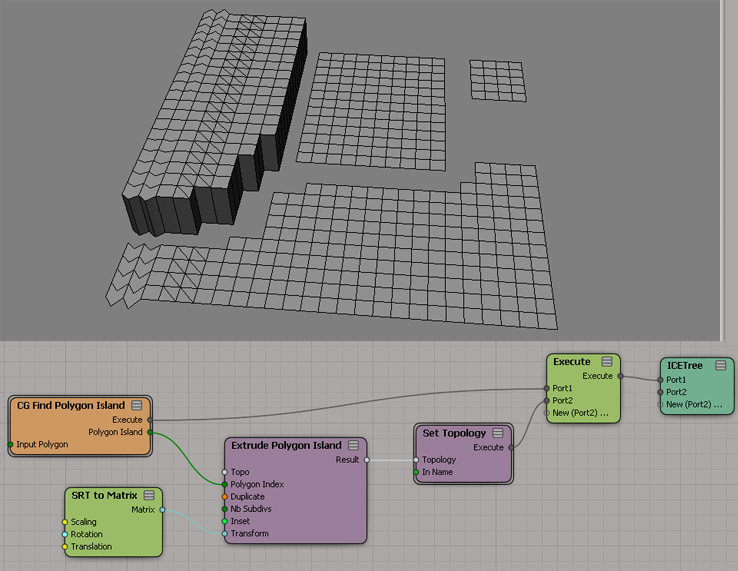
Task: Click the Extrude Polygon Island node menu icon
Action: click(x=354, y=446)
